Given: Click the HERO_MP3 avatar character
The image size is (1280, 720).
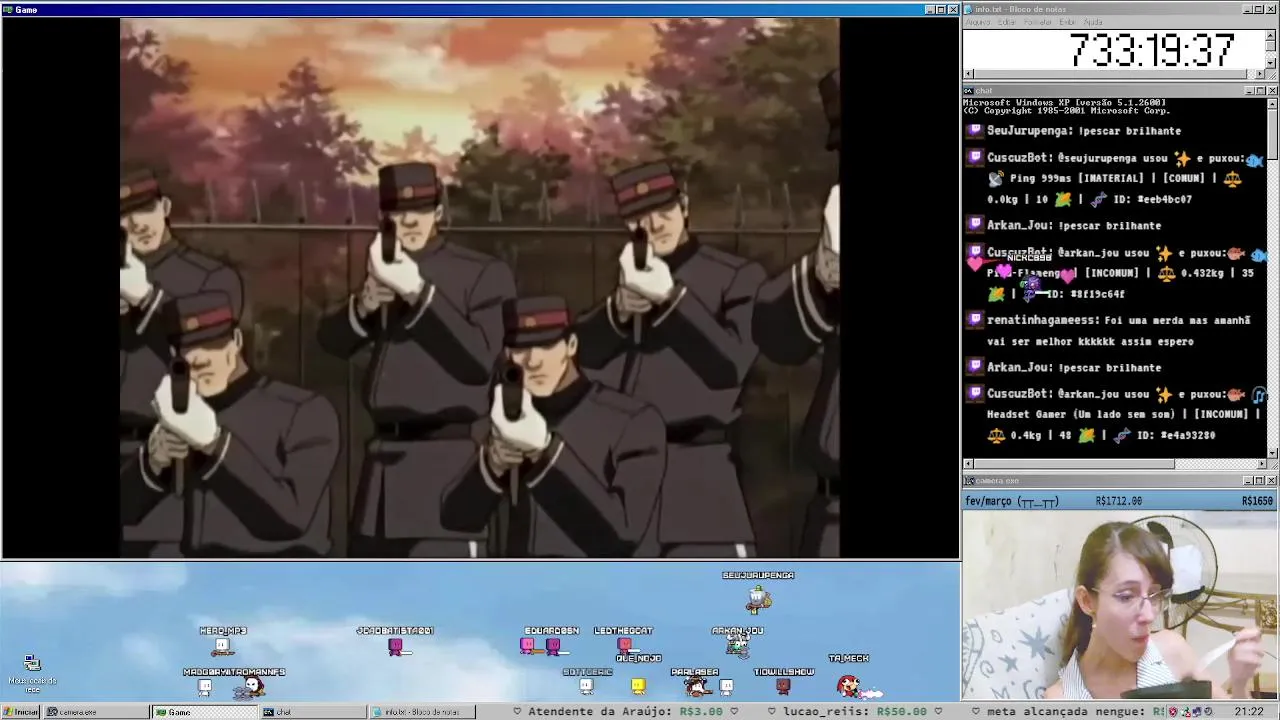Looking at the screenshot, I should 222,646.
